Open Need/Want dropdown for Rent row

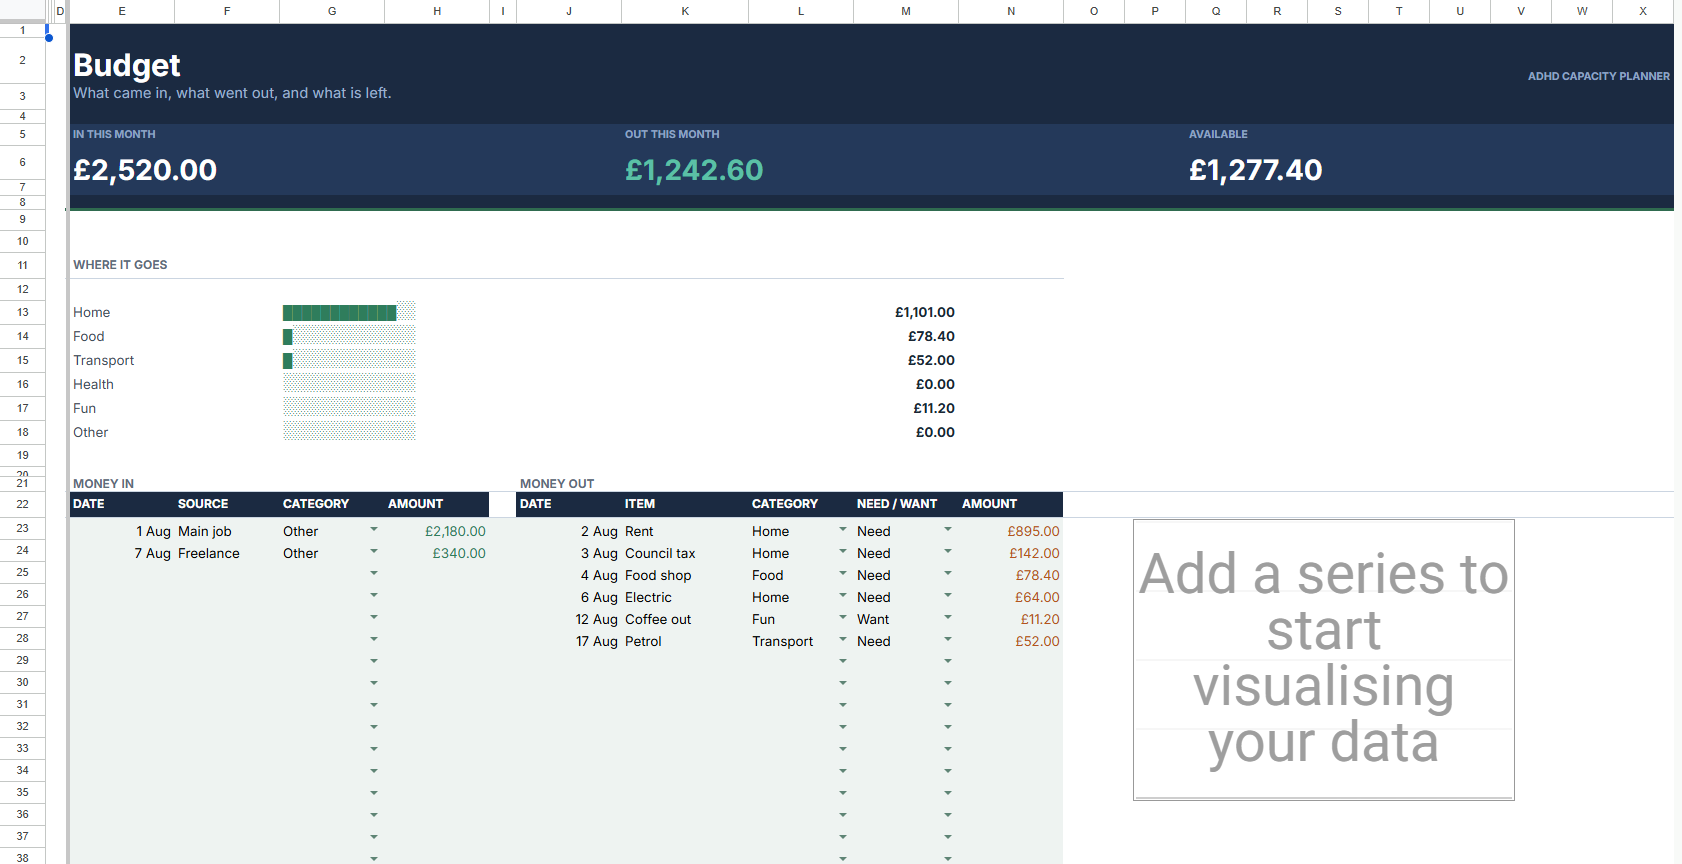point(948,530)
